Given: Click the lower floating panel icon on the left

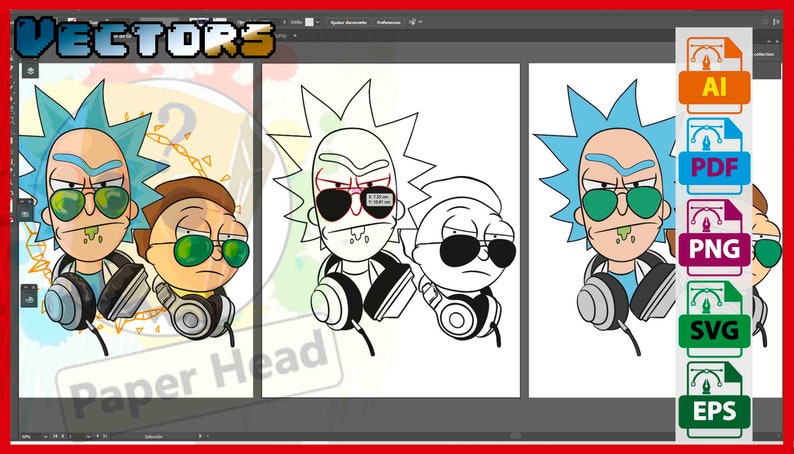Looking at the screenshot, I should [28, 299].
